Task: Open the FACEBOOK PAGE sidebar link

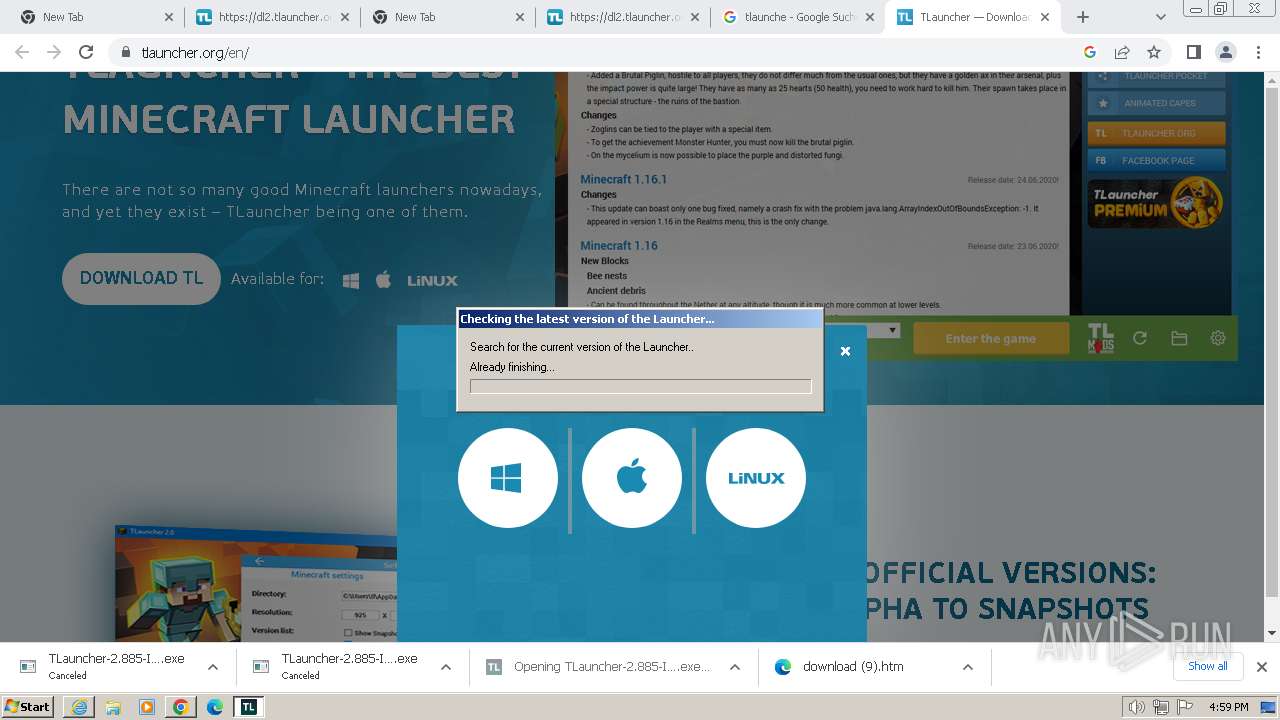Action: pos(1156,160)
